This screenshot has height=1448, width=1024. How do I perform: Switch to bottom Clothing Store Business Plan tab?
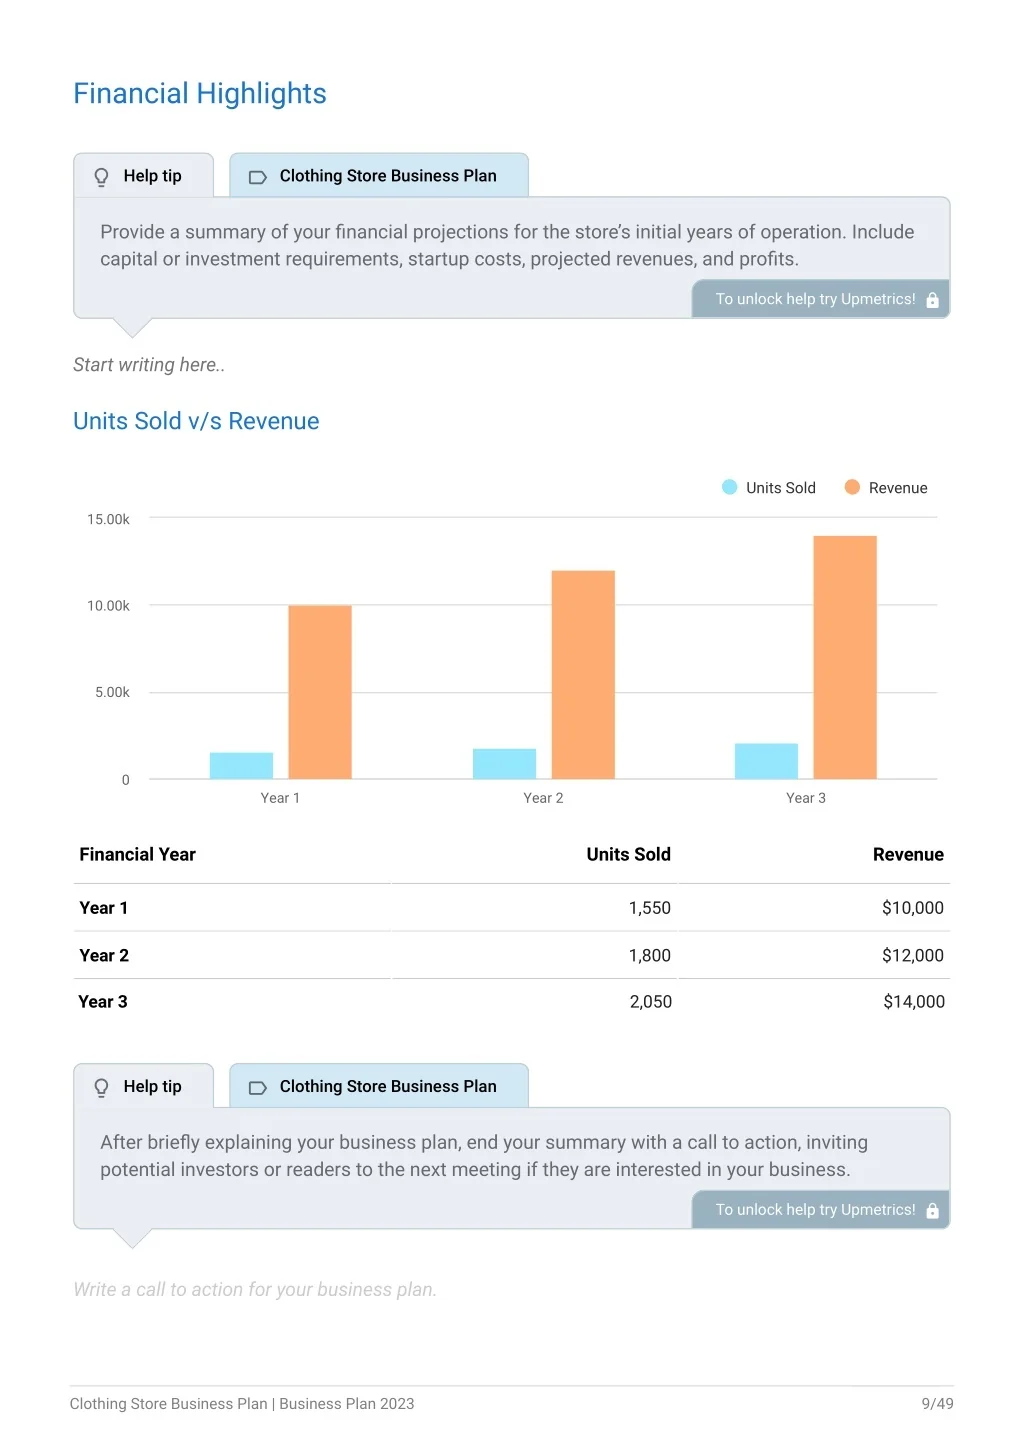[379, 1086]
